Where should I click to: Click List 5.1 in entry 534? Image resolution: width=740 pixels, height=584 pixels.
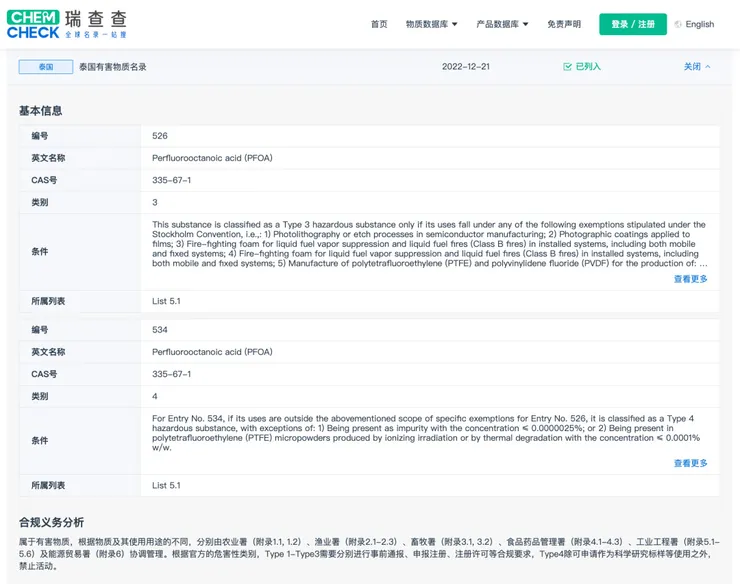166,485
